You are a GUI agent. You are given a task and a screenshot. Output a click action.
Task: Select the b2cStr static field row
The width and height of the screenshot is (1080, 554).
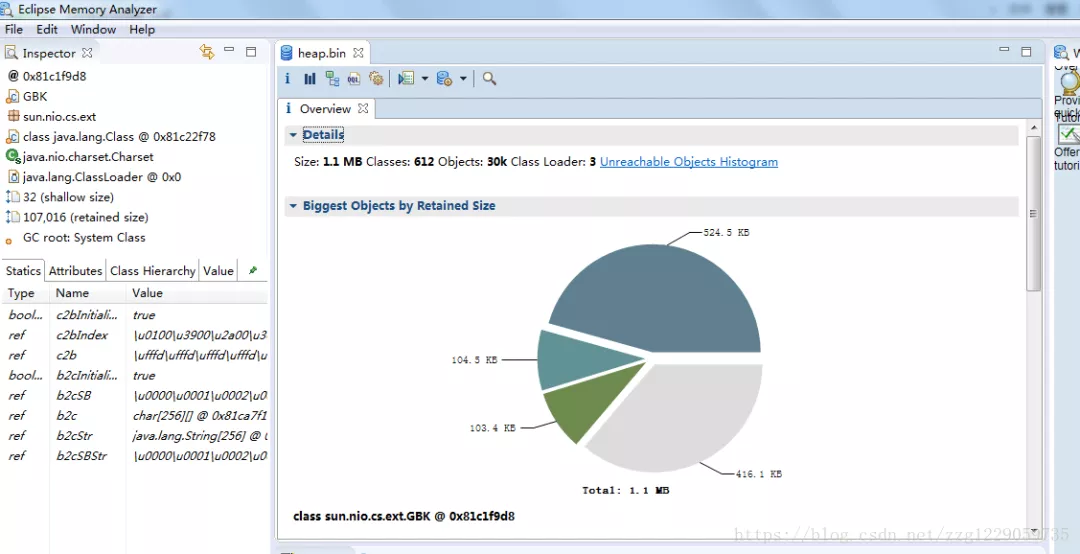[x=135, y=435]
